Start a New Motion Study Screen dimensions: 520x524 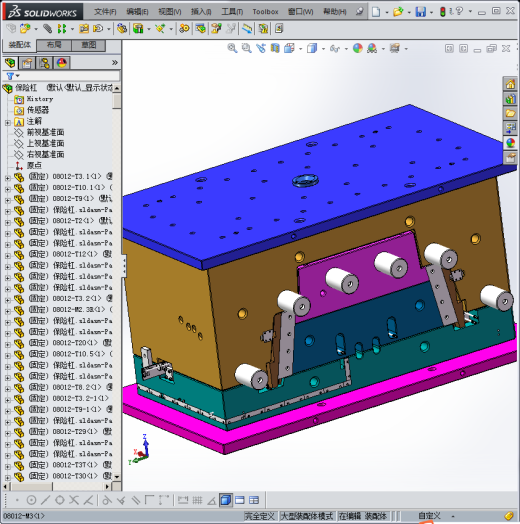click(183, 29)
